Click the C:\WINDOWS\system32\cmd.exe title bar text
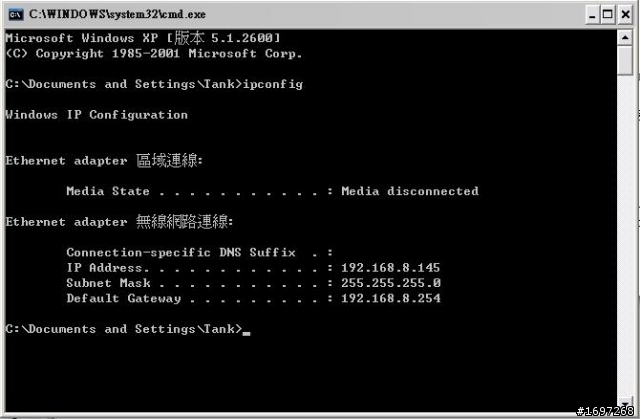This screenshot has height=419, width=640. pos(117,14)
